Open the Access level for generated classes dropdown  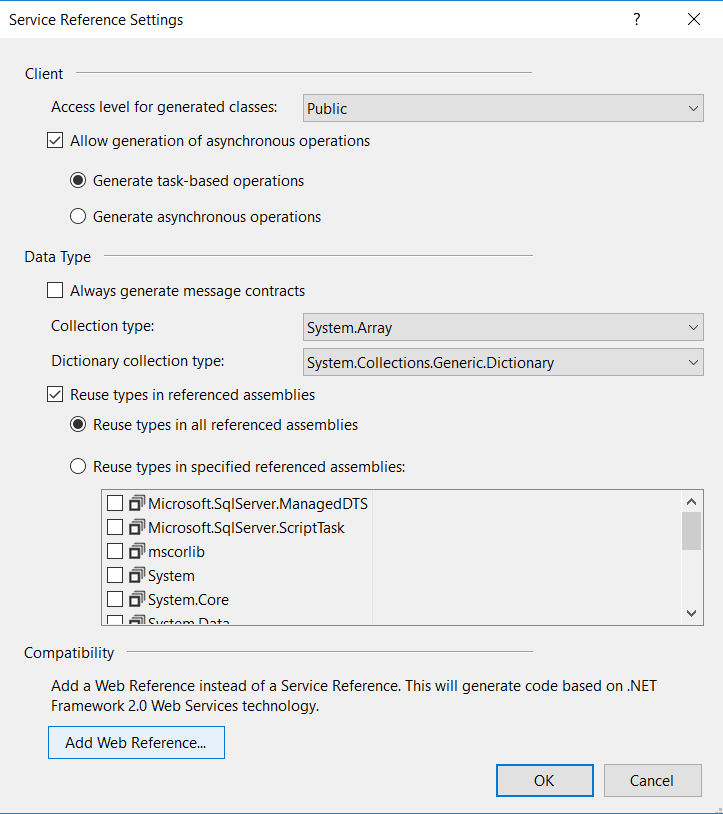[691, 108]
